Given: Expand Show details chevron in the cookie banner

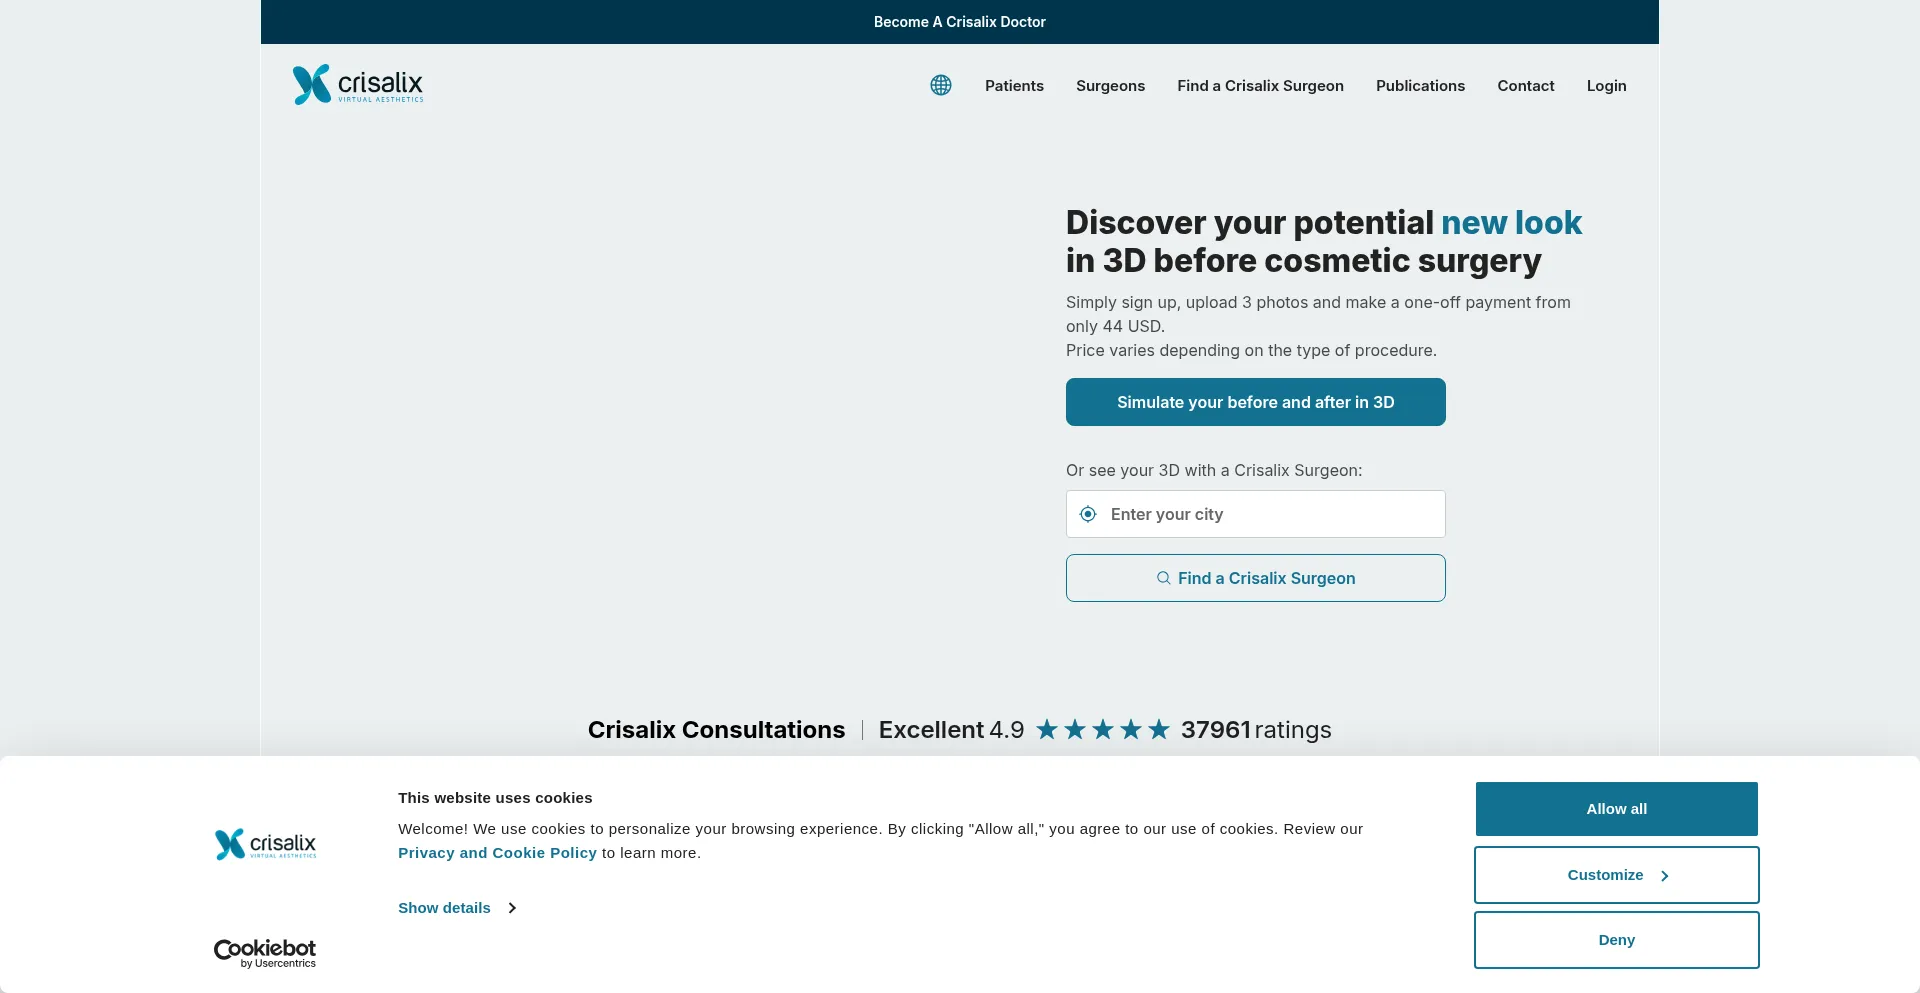Looking at the screenshot, I should (512, 908).
